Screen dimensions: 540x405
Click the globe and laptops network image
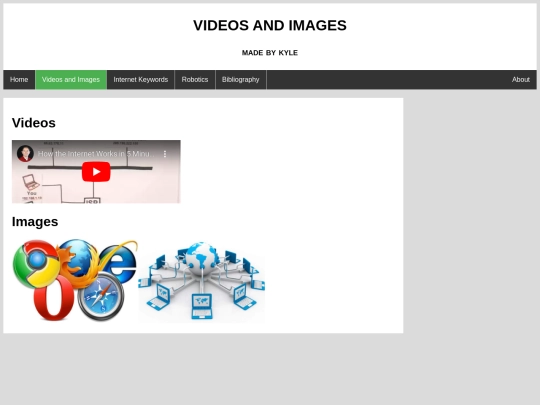tap(201, 282)
